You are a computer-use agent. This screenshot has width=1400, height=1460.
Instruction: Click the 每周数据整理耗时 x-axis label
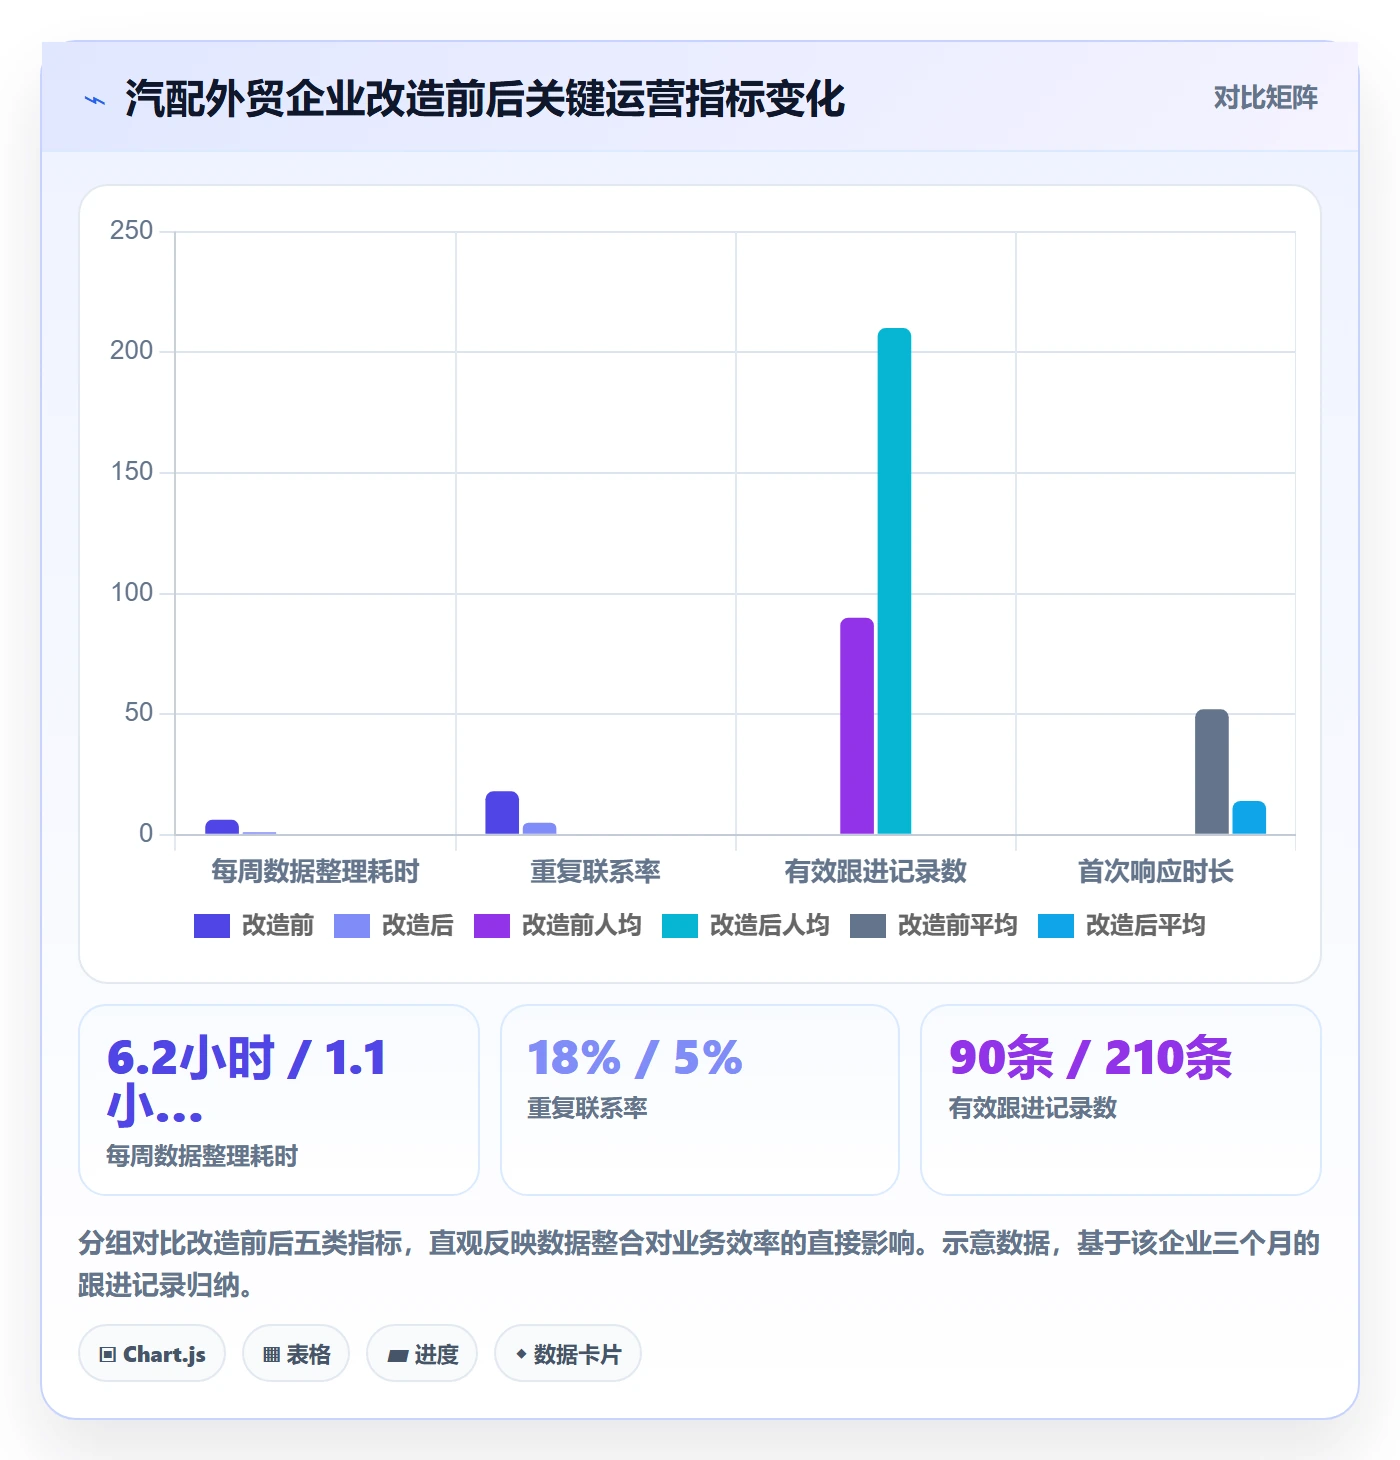tap(315, 872)
